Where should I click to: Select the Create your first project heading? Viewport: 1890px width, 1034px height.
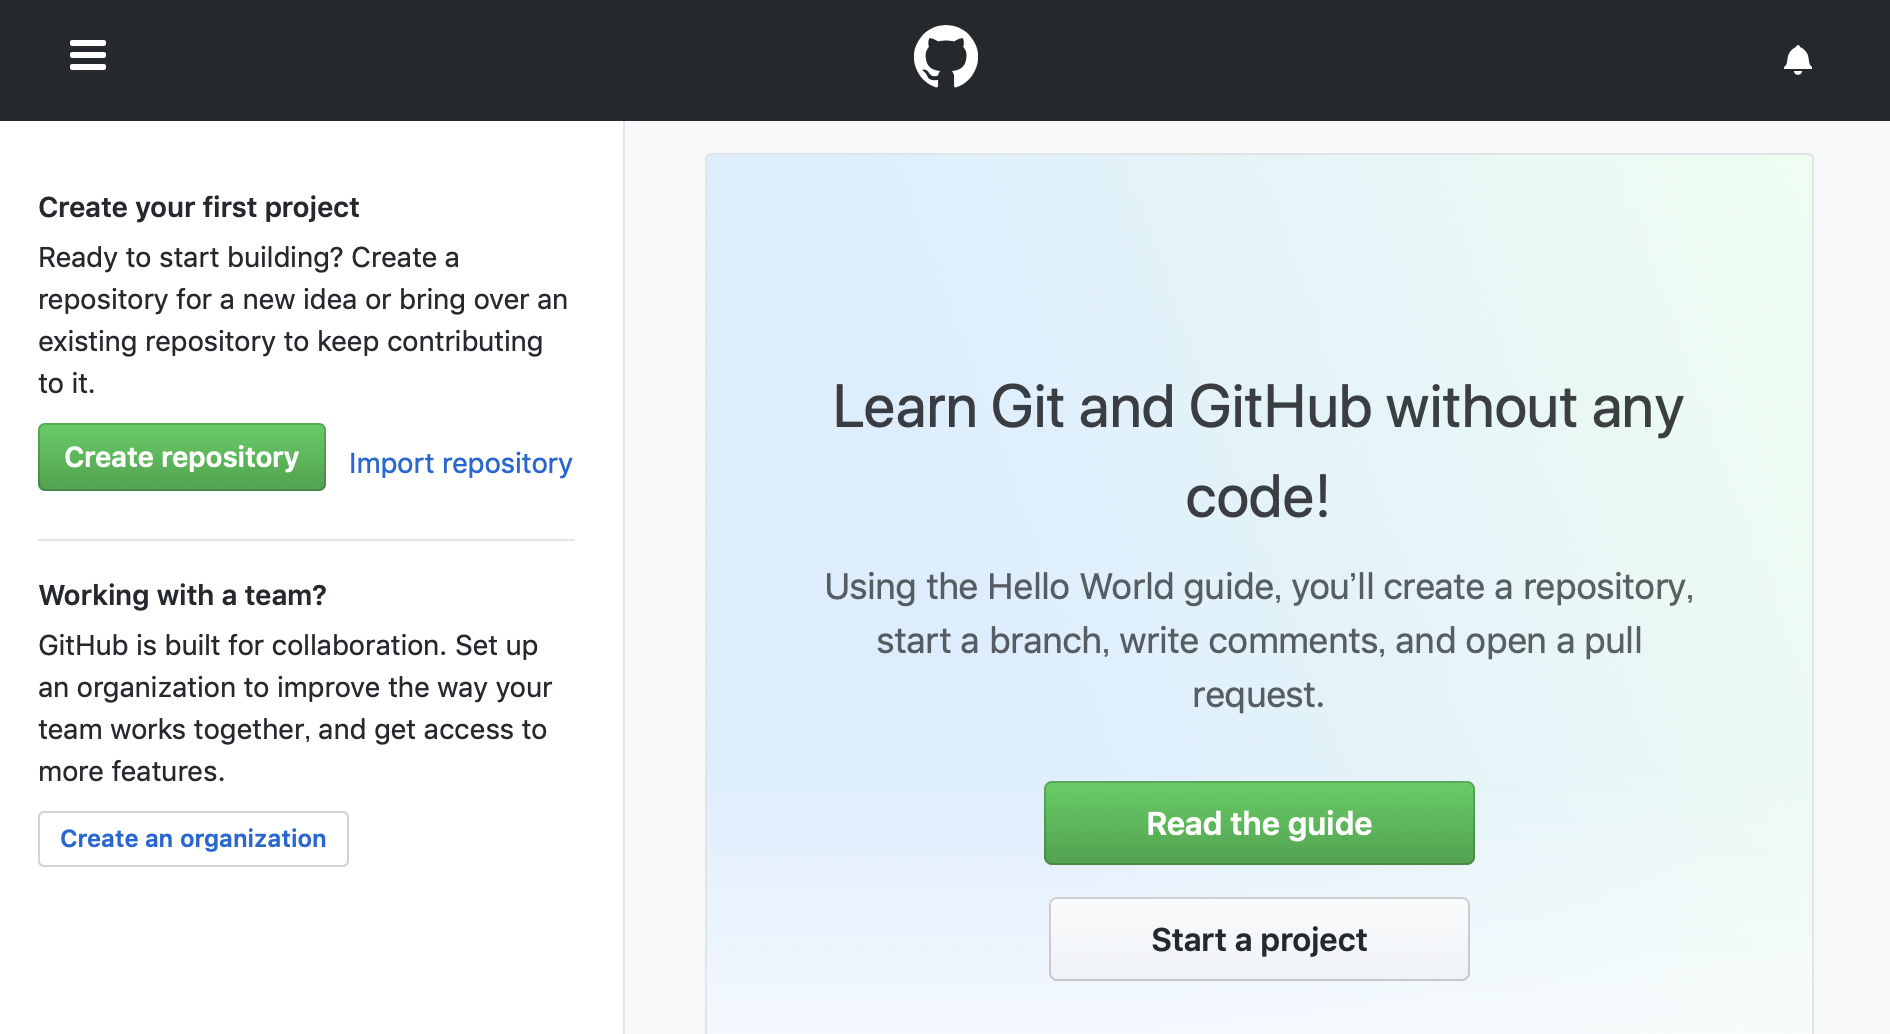pos(199,207)
